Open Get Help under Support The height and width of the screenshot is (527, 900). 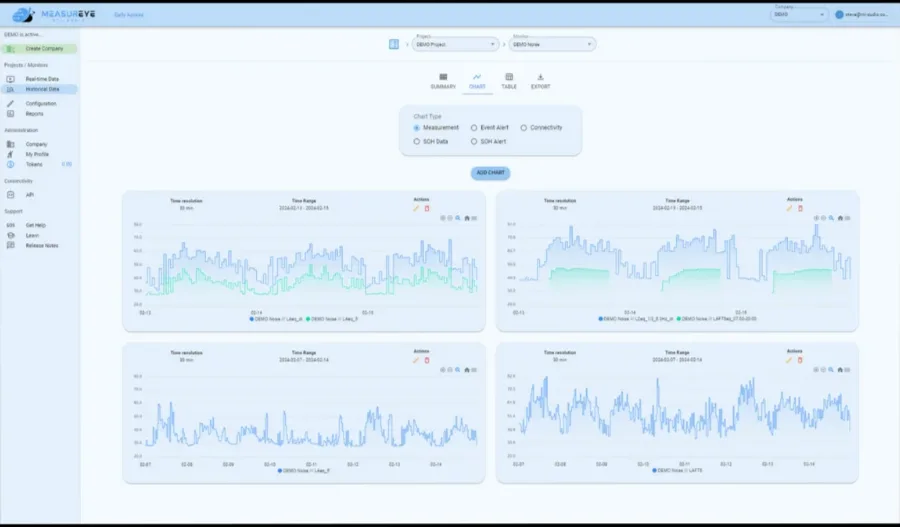coord(39,226)
